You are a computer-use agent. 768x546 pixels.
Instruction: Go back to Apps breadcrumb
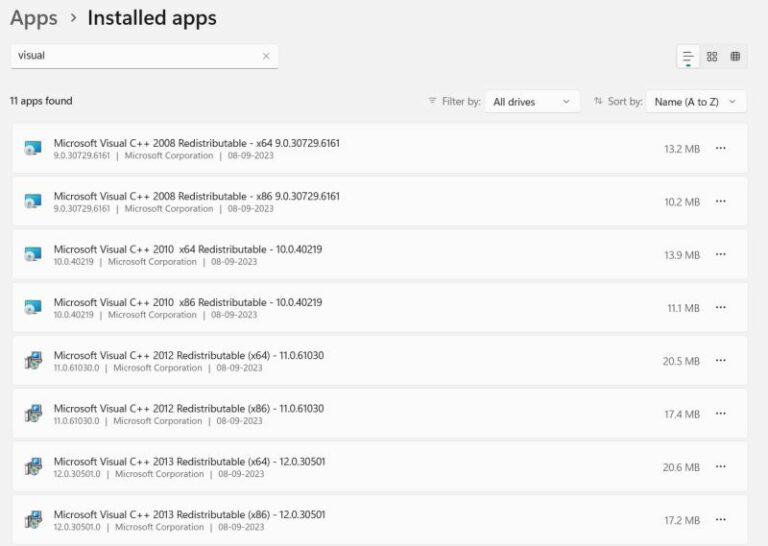33,18
